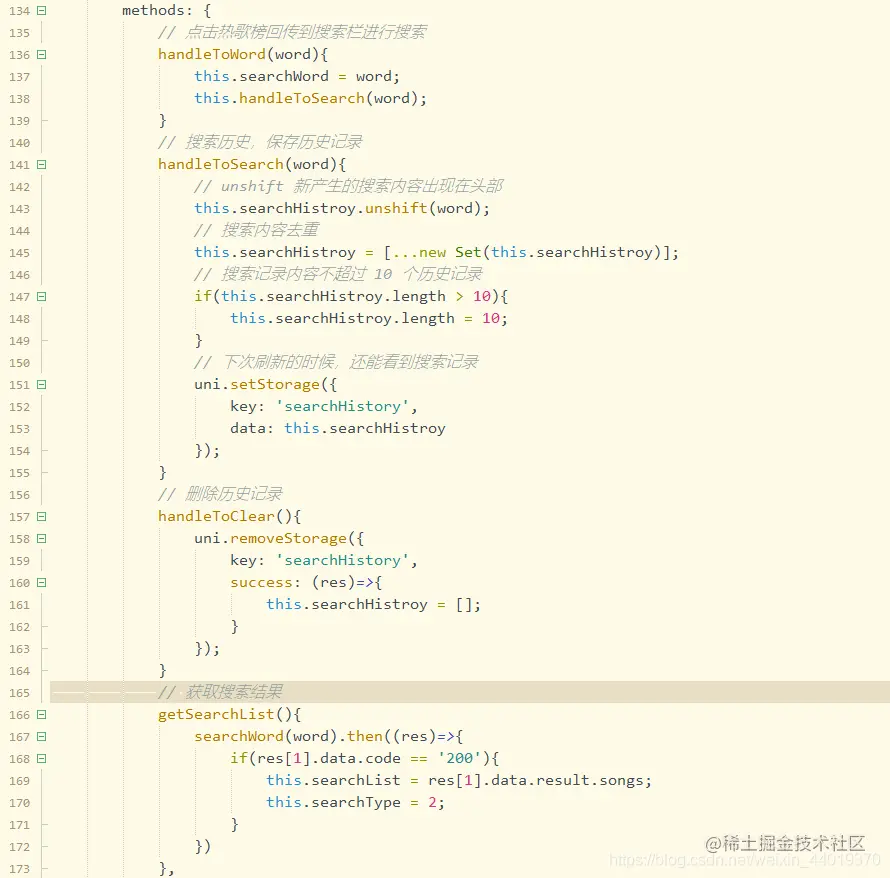Viewport: 890px width, 878px height.
Task: Click 'unshift' method call on line 143
Action: [396, 208]
